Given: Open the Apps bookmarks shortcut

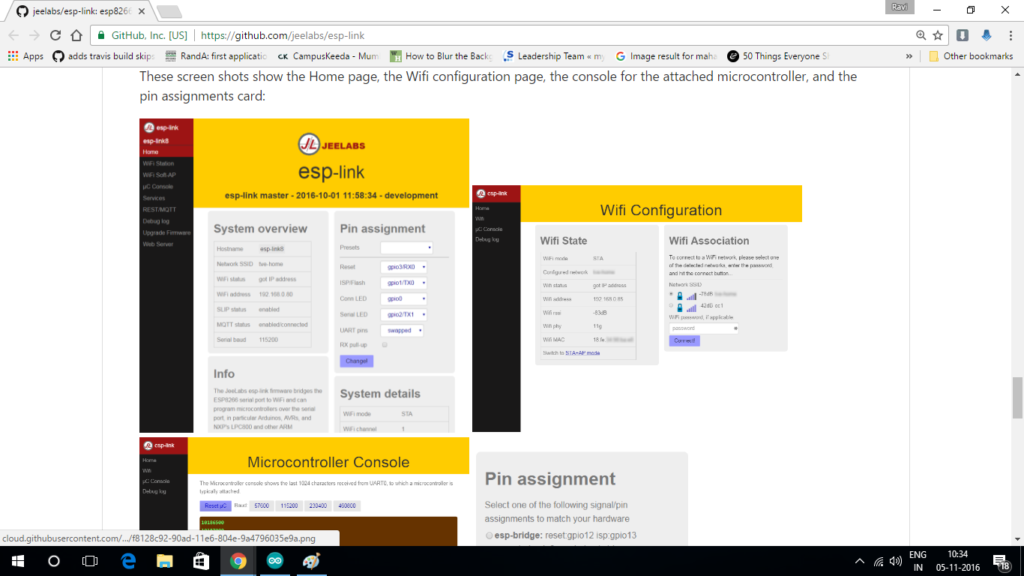Looking at the screenshot, I should (x=25, y=56).
